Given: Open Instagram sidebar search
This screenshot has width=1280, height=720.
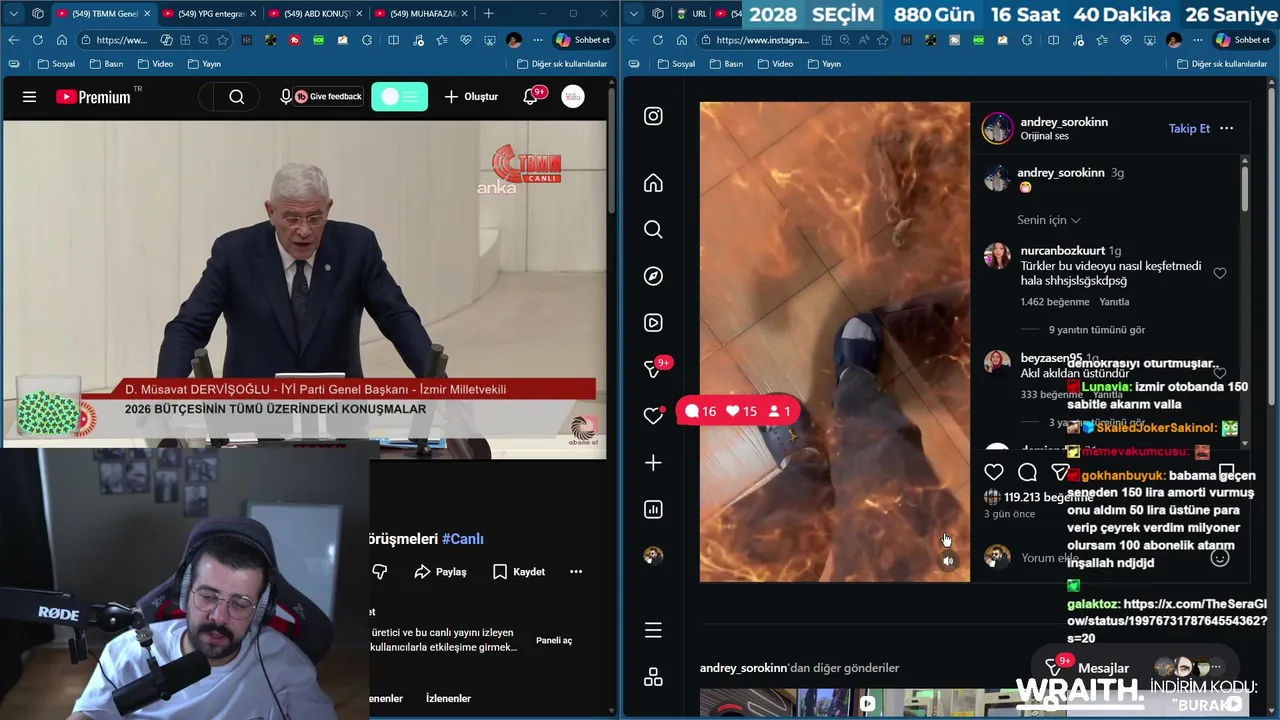Looking at the screenshot, I should point(653,229).
